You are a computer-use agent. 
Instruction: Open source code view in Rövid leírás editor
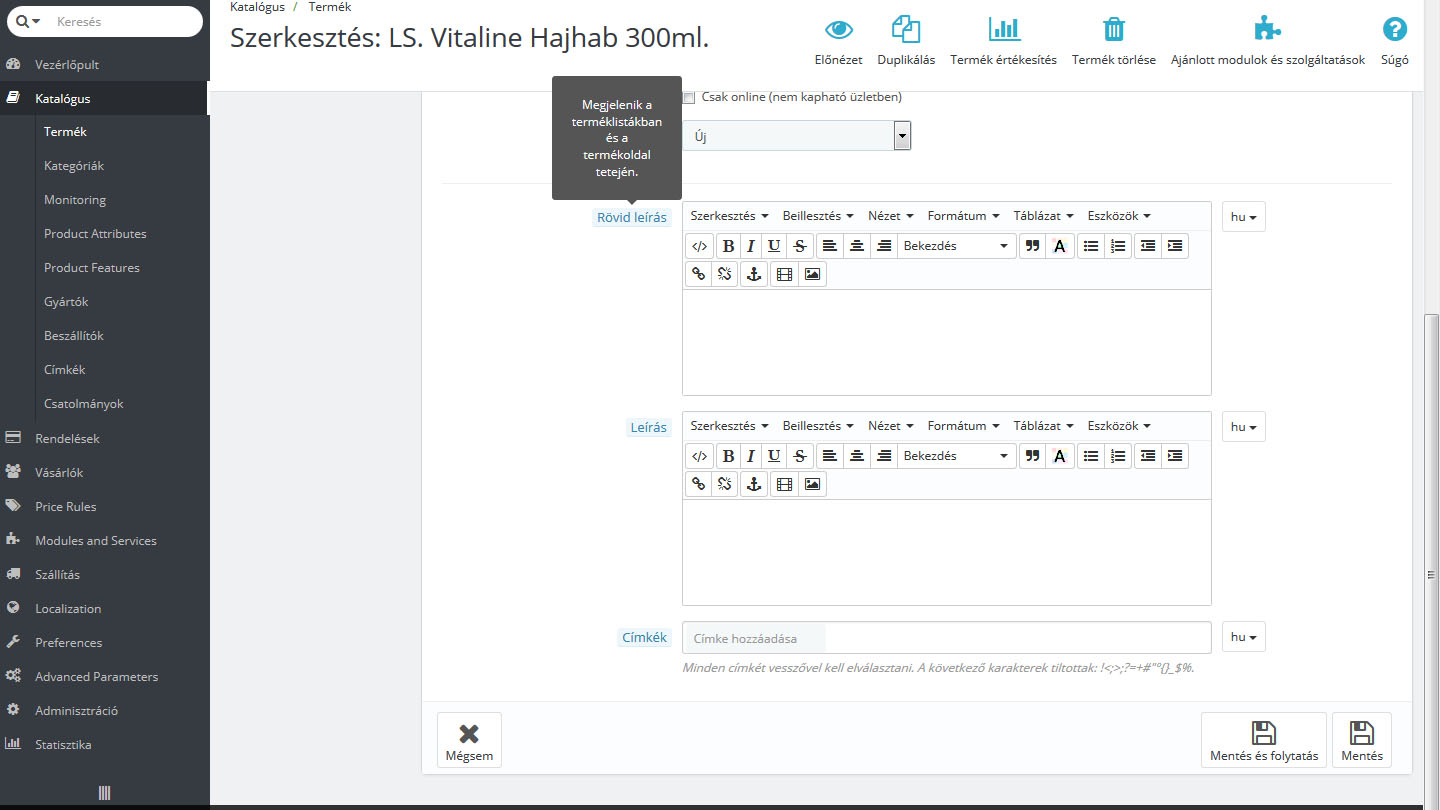pyautogui.click(x=700, y=246)
